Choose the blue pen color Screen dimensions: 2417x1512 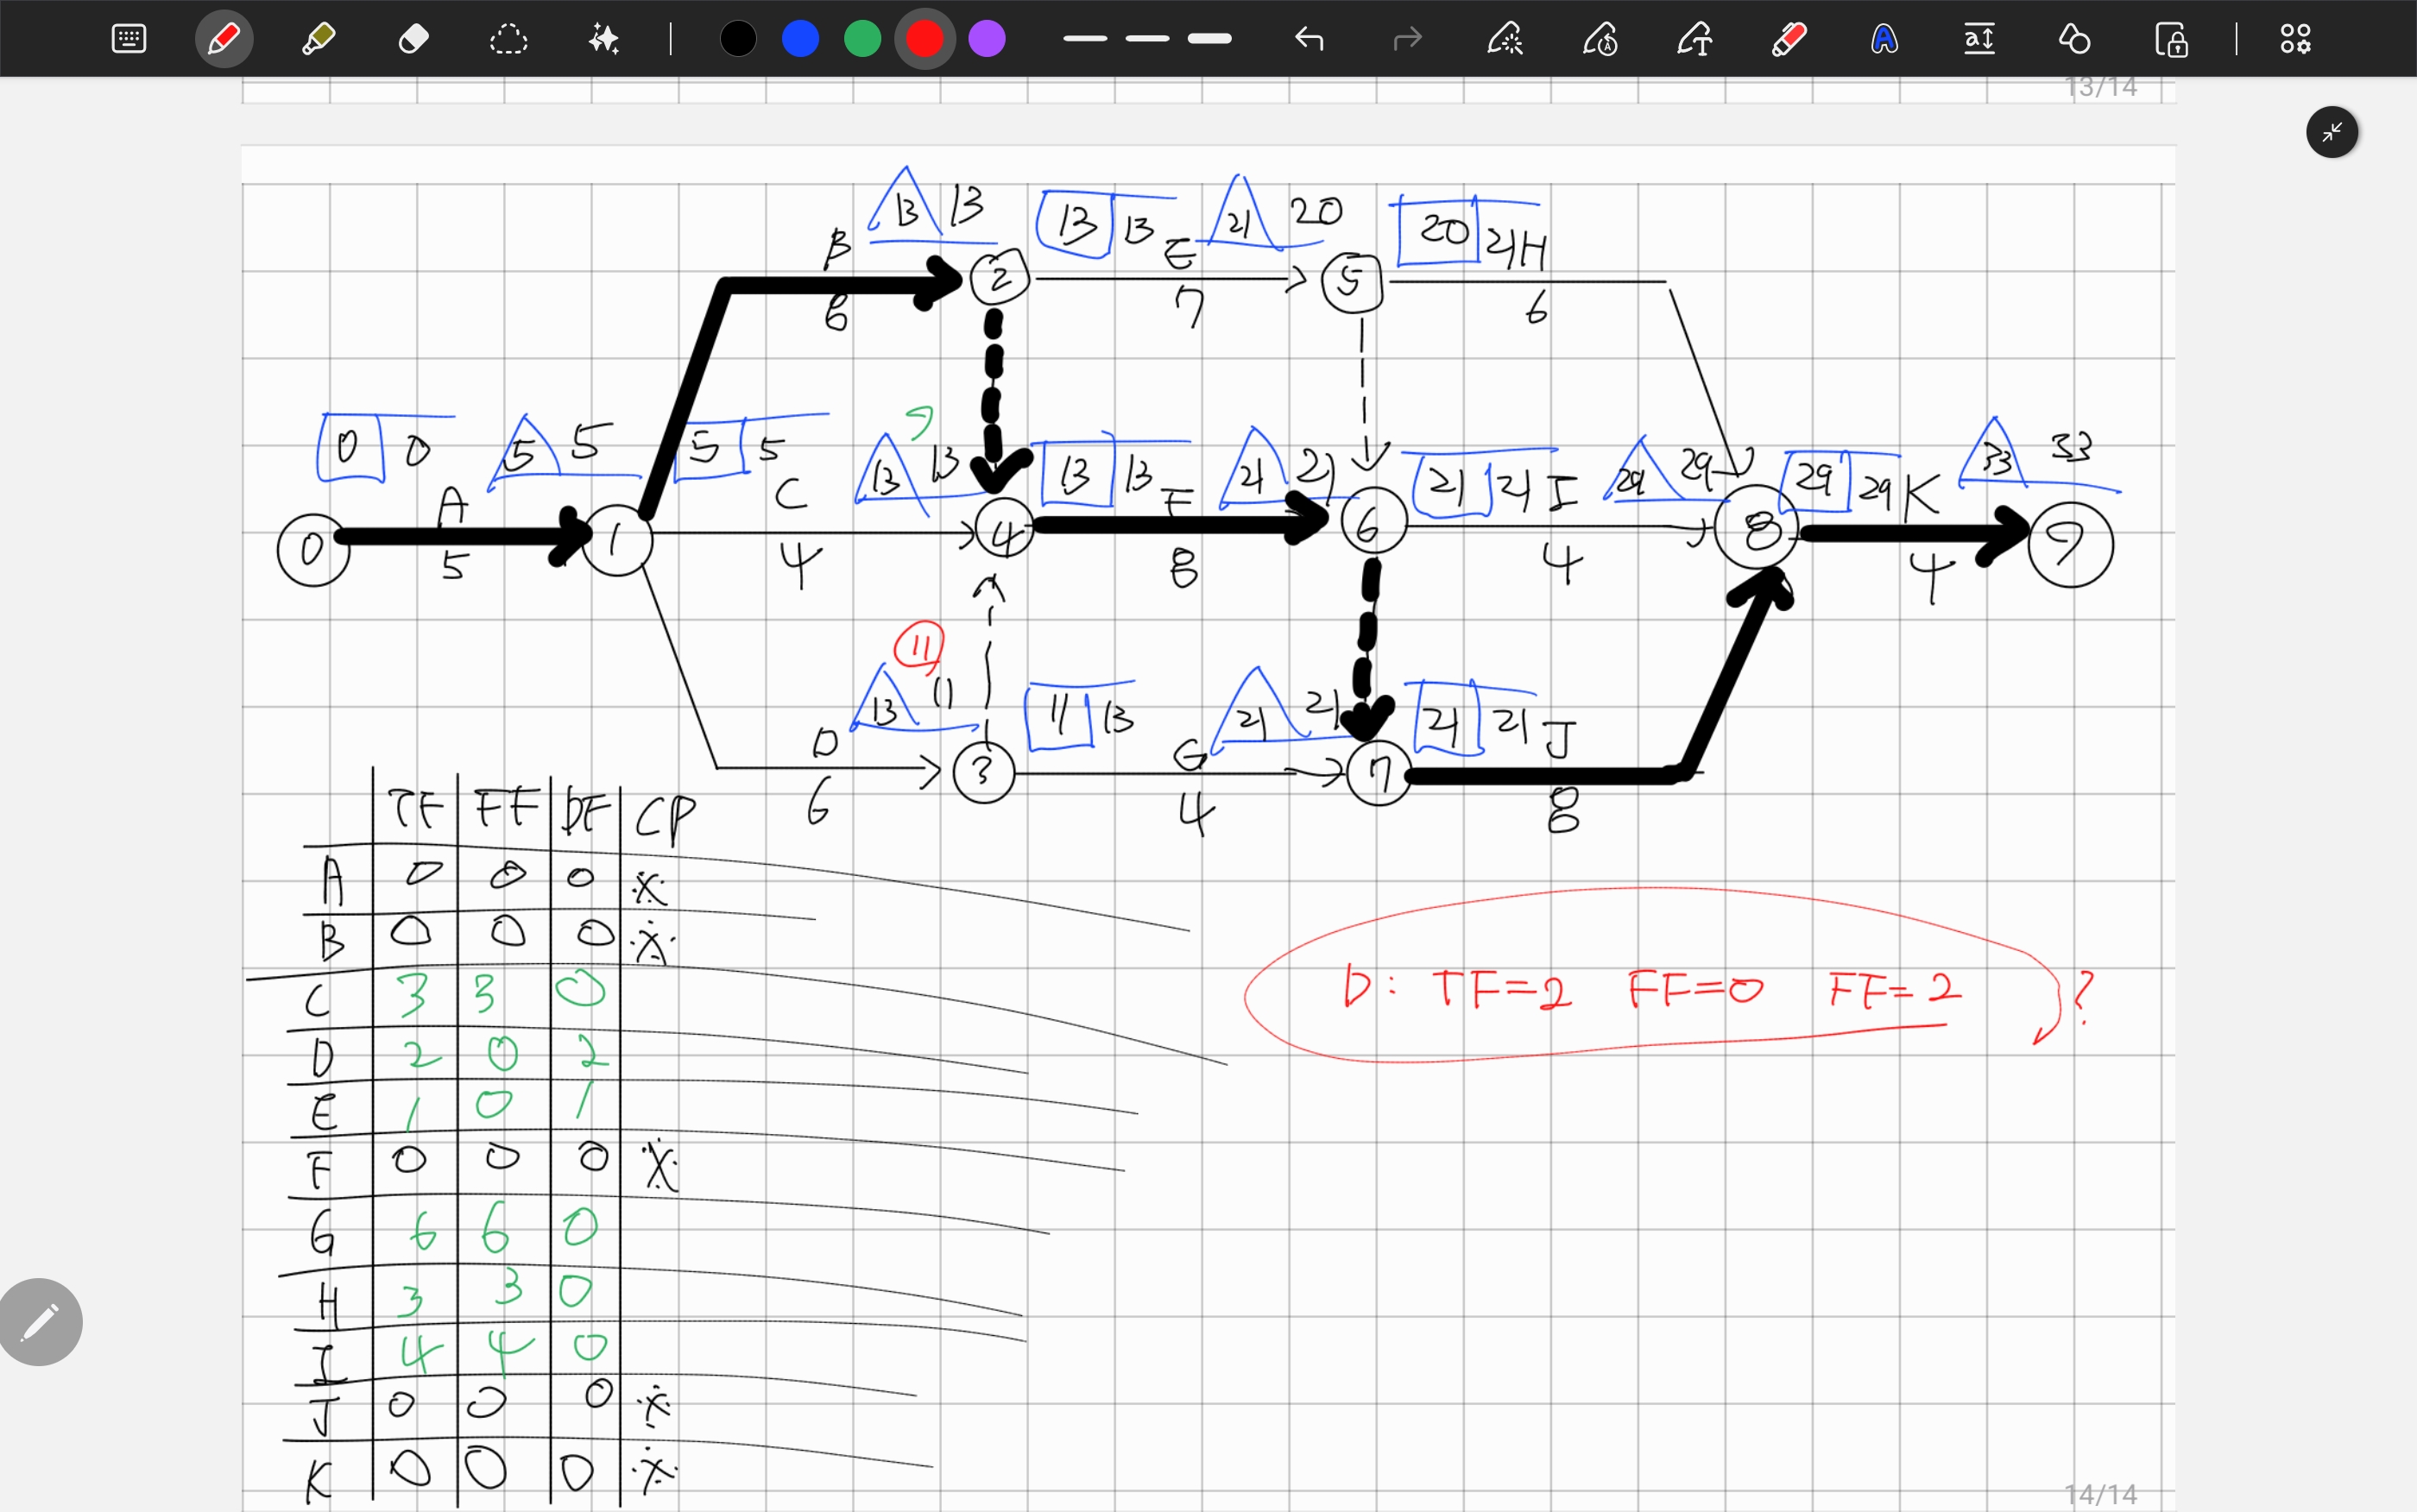pyautogui.click(x=800, y=39)
